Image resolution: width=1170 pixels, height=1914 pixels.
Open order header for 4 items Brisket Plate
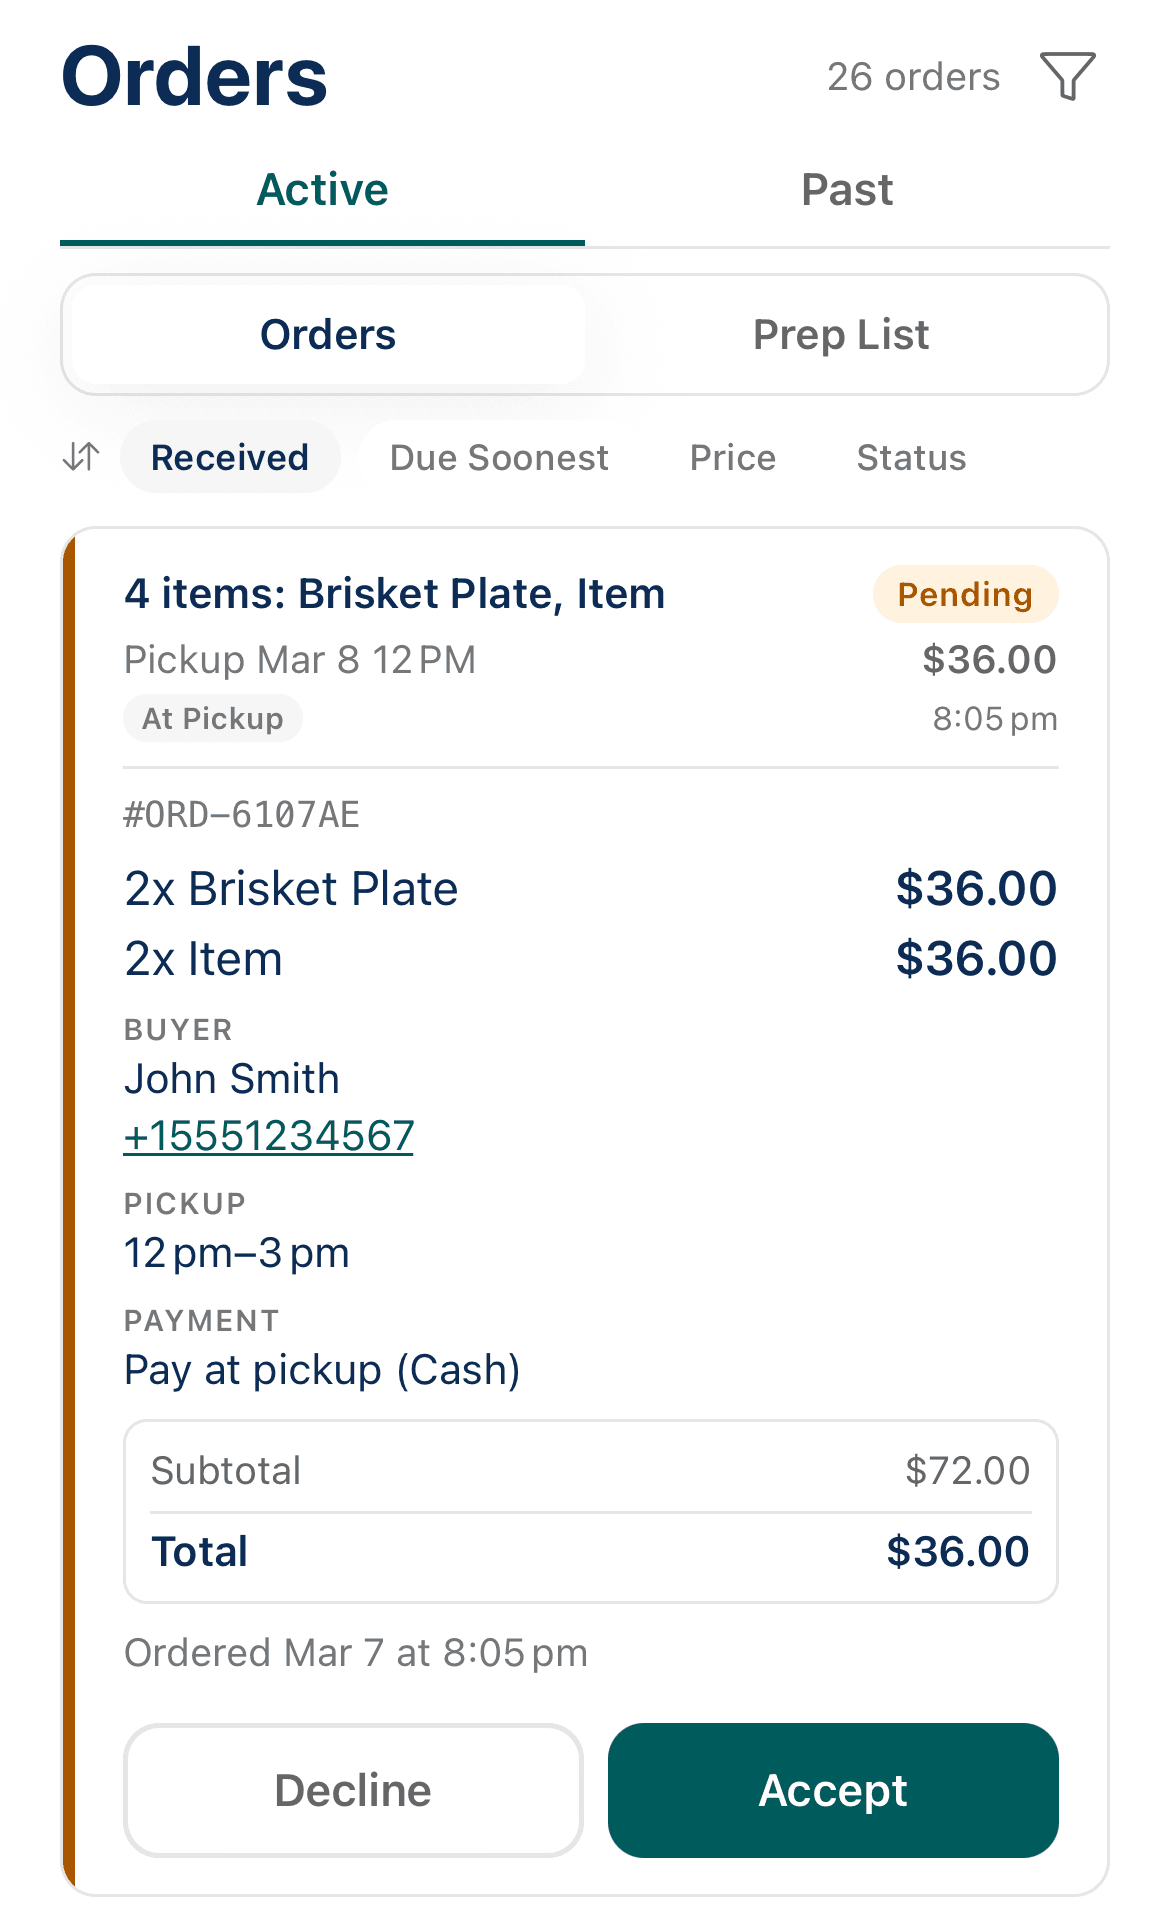(394, 592)
